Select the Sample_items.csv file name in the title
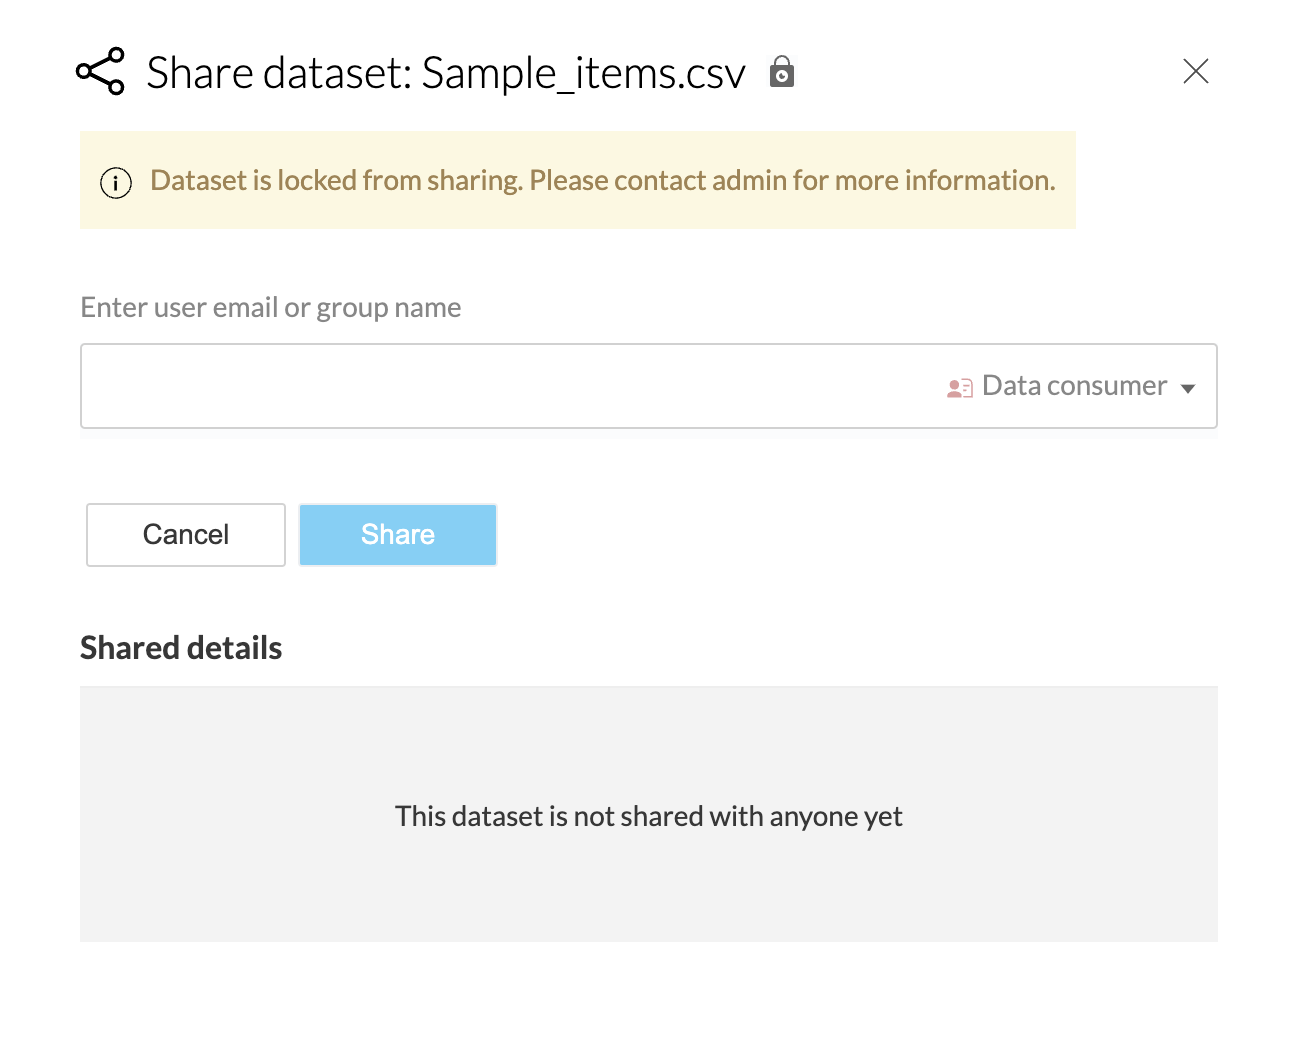The height and width of the screenshot is (1054, 1300). [584, 73]
